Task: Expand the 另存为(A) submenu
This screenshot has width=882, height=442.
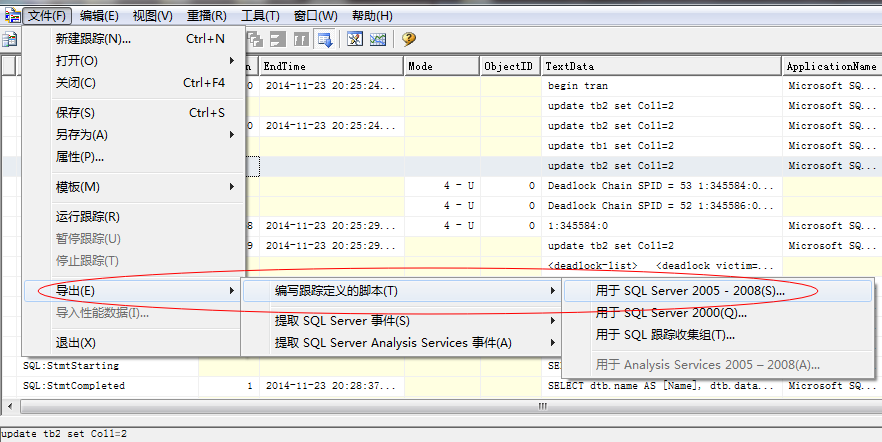Action: (x=134, y=135)
